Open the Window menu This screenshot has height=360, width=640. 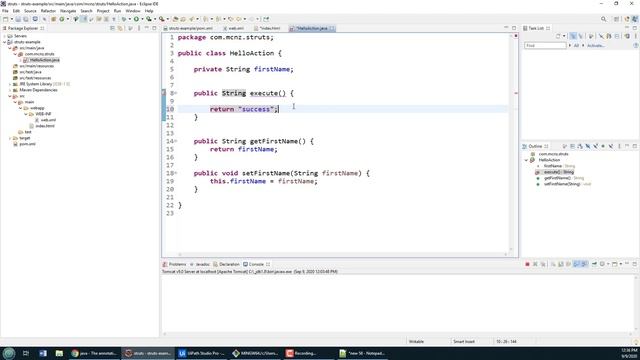[133, 11]
